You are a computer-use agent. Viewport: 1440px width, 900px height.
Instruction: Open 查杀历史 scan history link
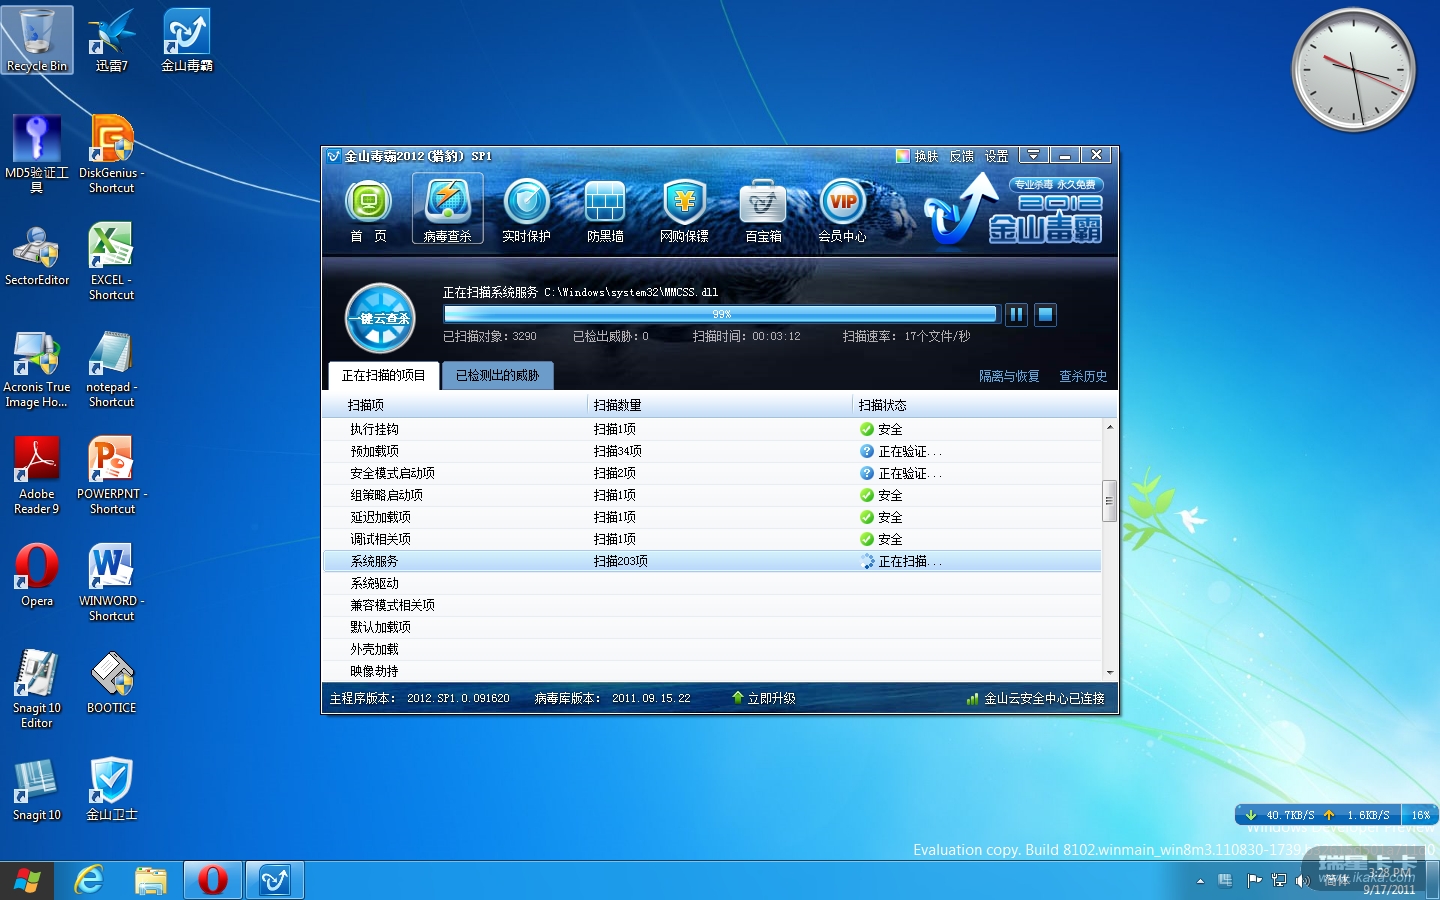pos(1083,377)
